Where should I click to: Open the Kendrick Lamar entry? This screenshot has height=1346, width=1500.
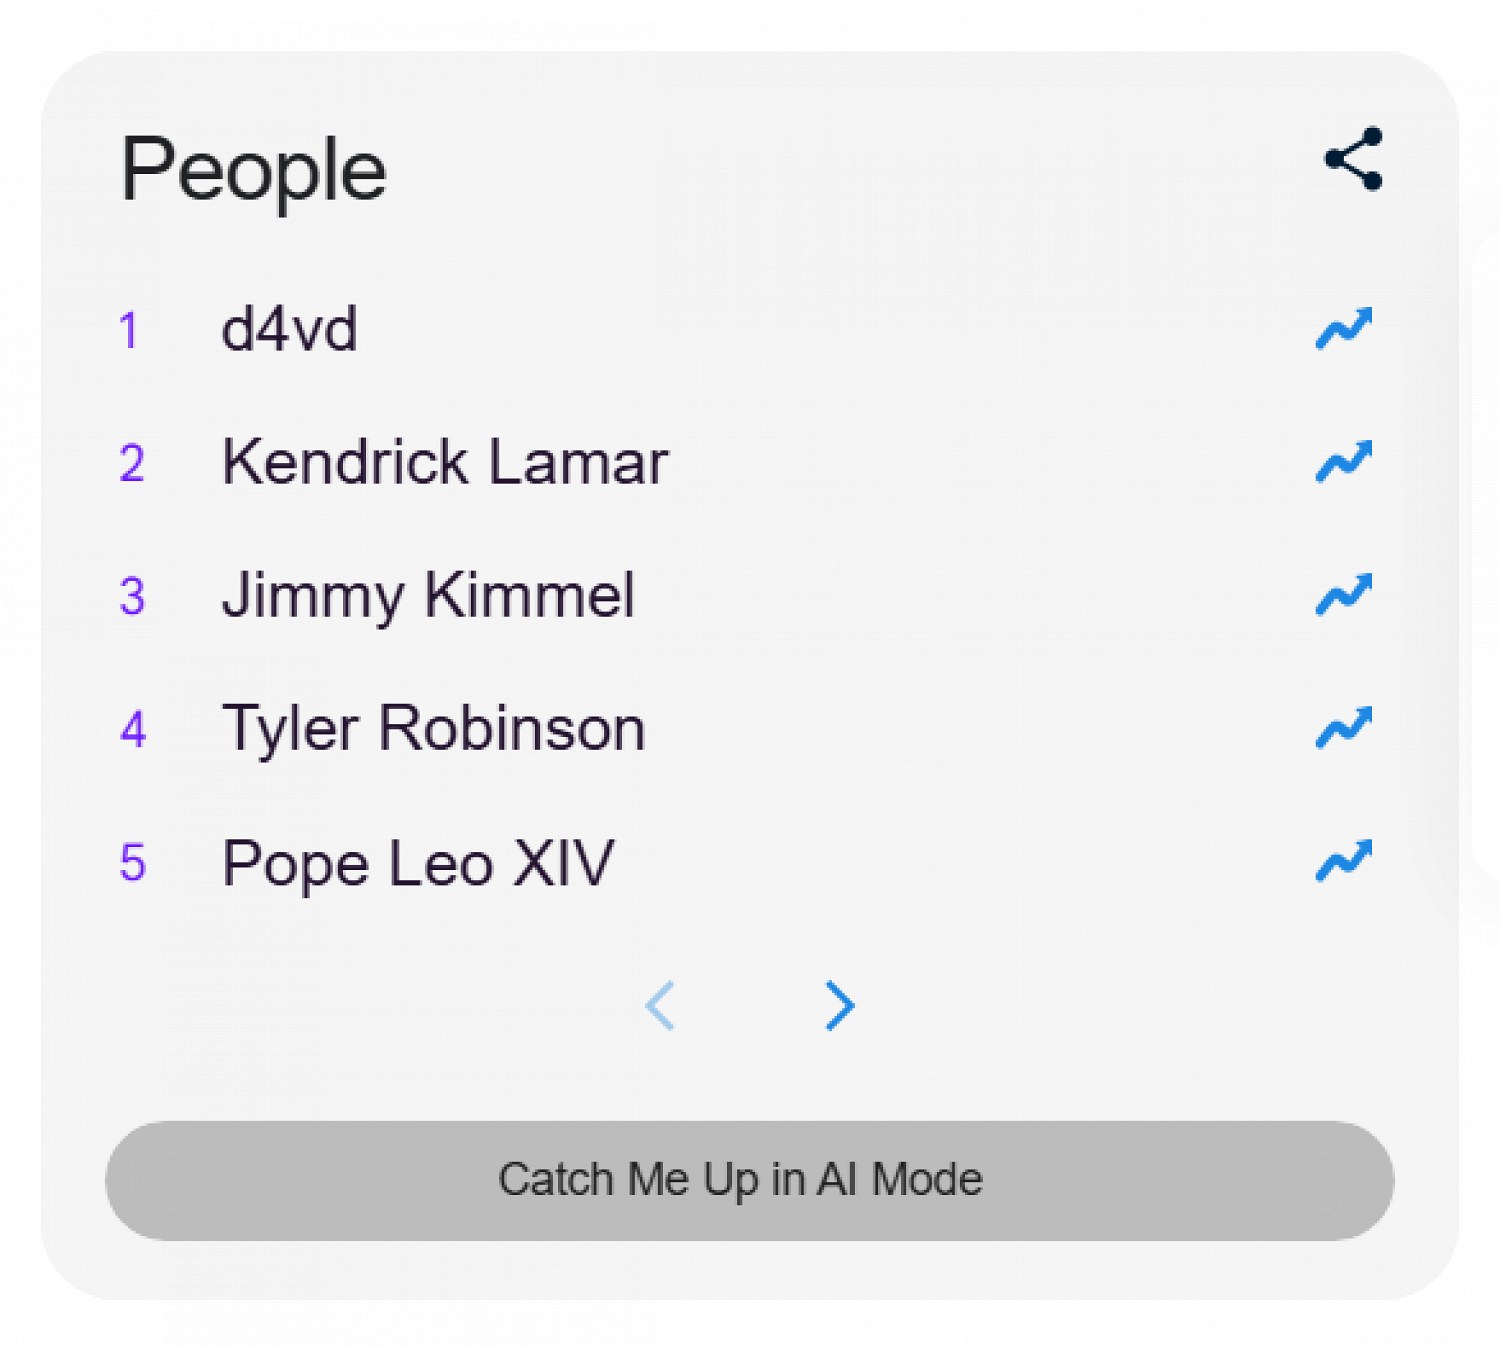pos(444,462)
